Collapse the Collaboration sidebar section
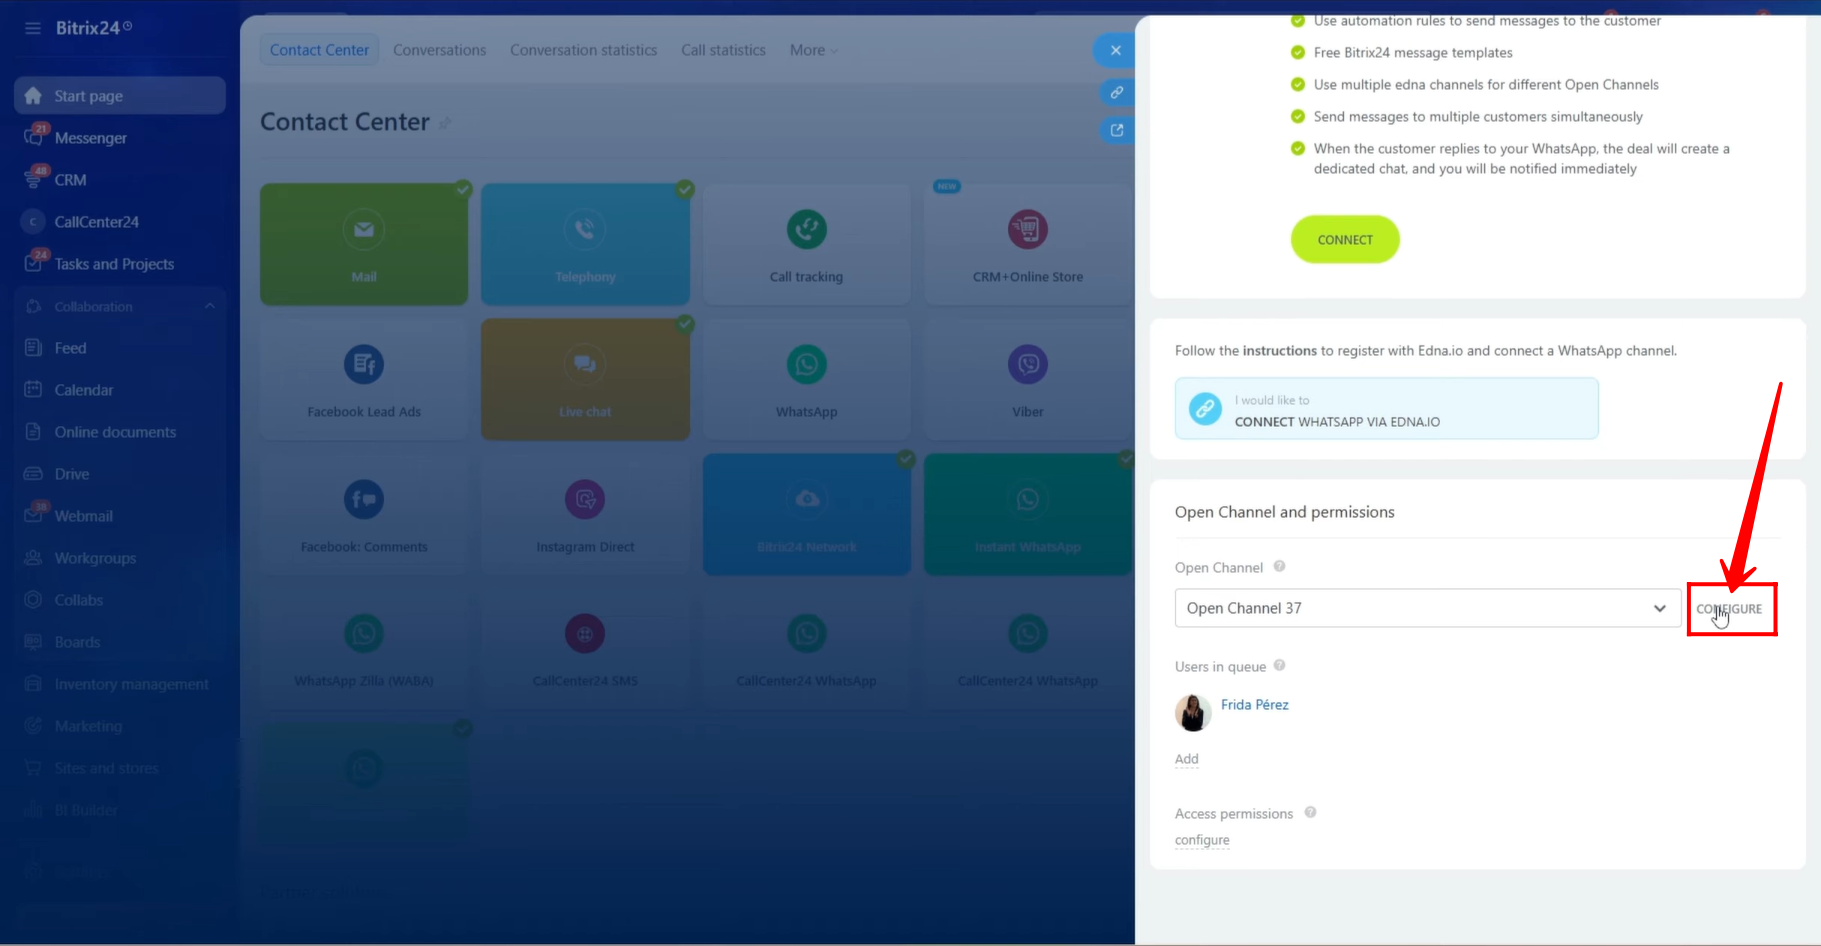The height and width of the screenshot is (946, 1821). 209,306
